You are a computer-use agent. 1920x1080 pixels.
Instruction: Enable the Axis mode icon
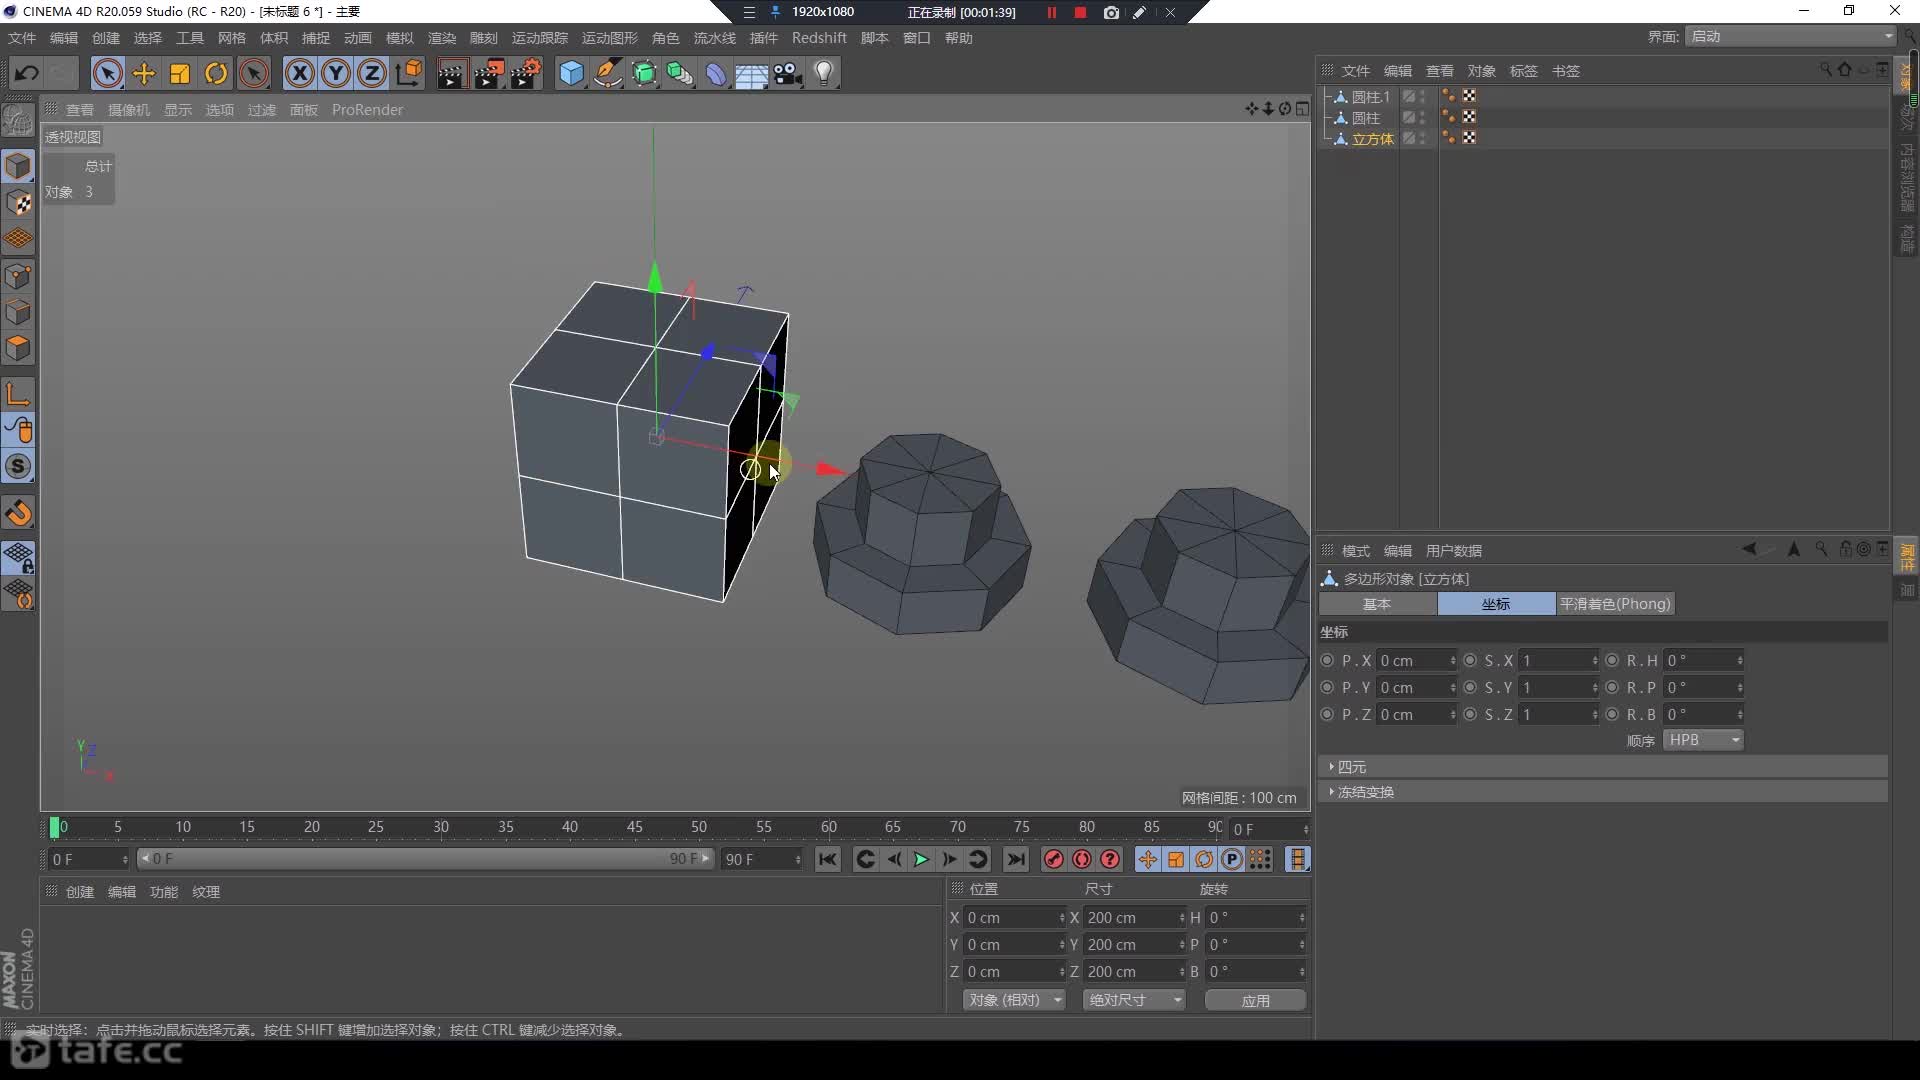click(18, 394)
